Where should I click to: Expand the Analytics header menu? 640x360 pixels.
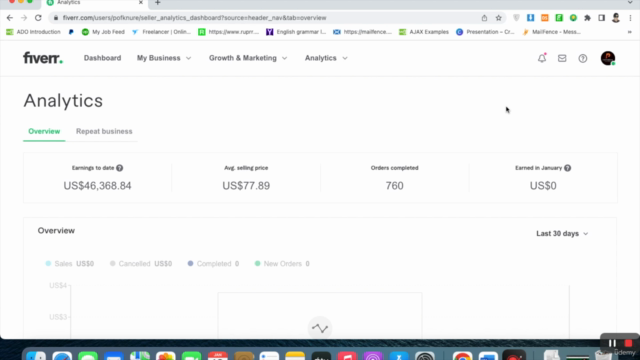(326, 58)
